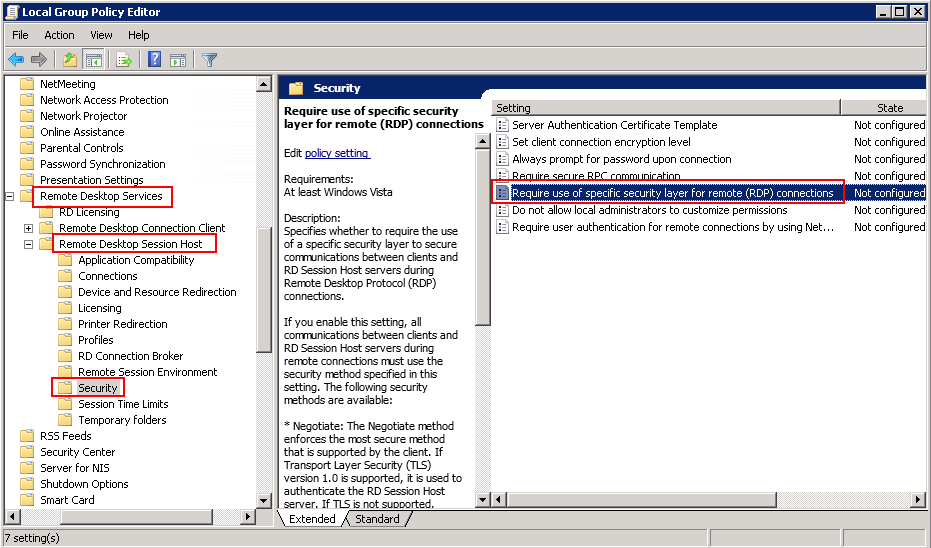The width and height of the screenshot is (931, 548).
Task: Click the Back arrow toolbar icon
Action: pos(17,59)
